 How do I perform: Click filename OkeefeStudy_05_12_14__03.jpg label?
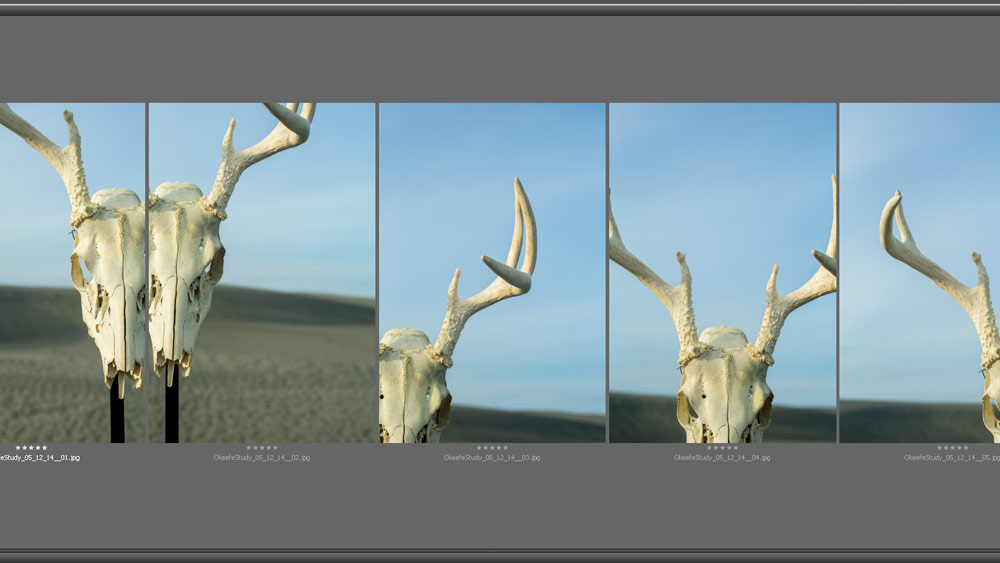492,458
